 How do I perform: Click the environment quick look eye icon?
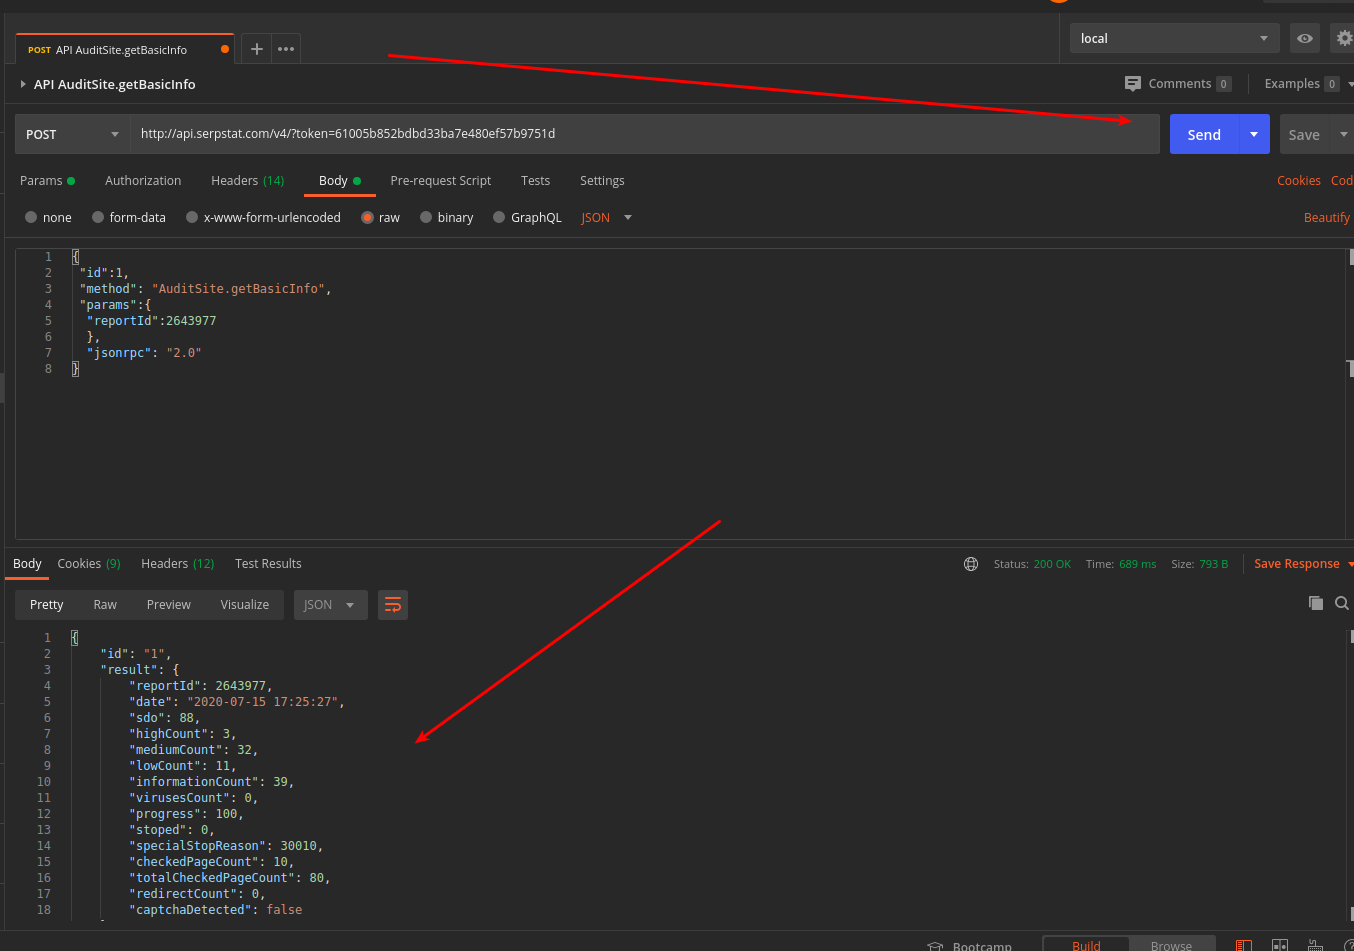[1305, 38]
